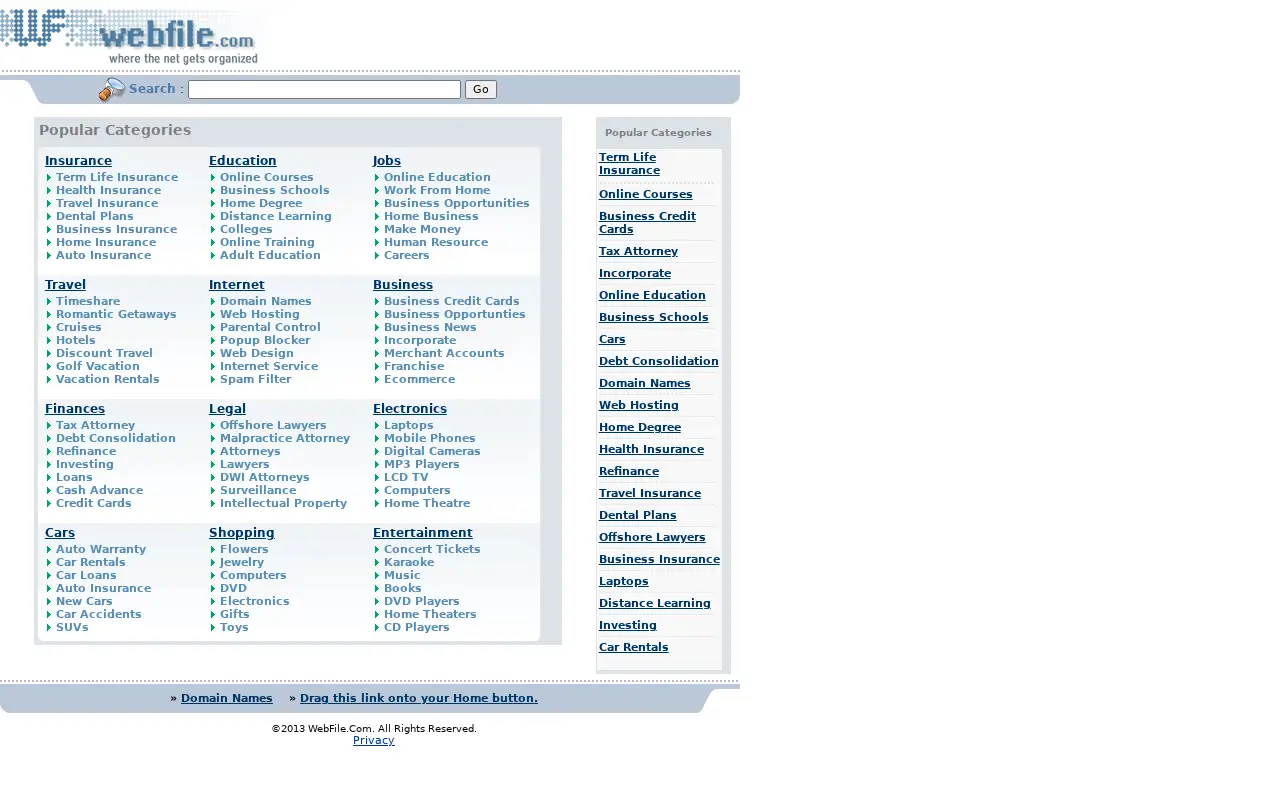Open Malpractice Attorney under Legal
1280x800 pixels.
285,438
